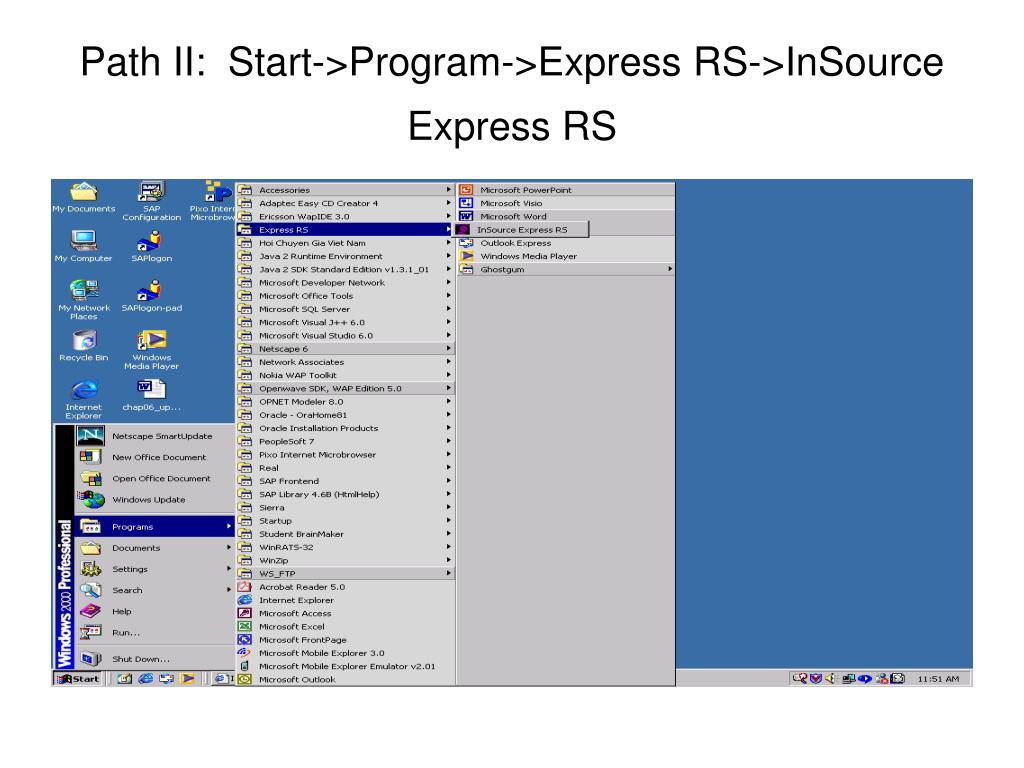Open the Recycle Bin icon
Image resolution: width=1024 pixels, height=768 pixels.
[84, 345]
